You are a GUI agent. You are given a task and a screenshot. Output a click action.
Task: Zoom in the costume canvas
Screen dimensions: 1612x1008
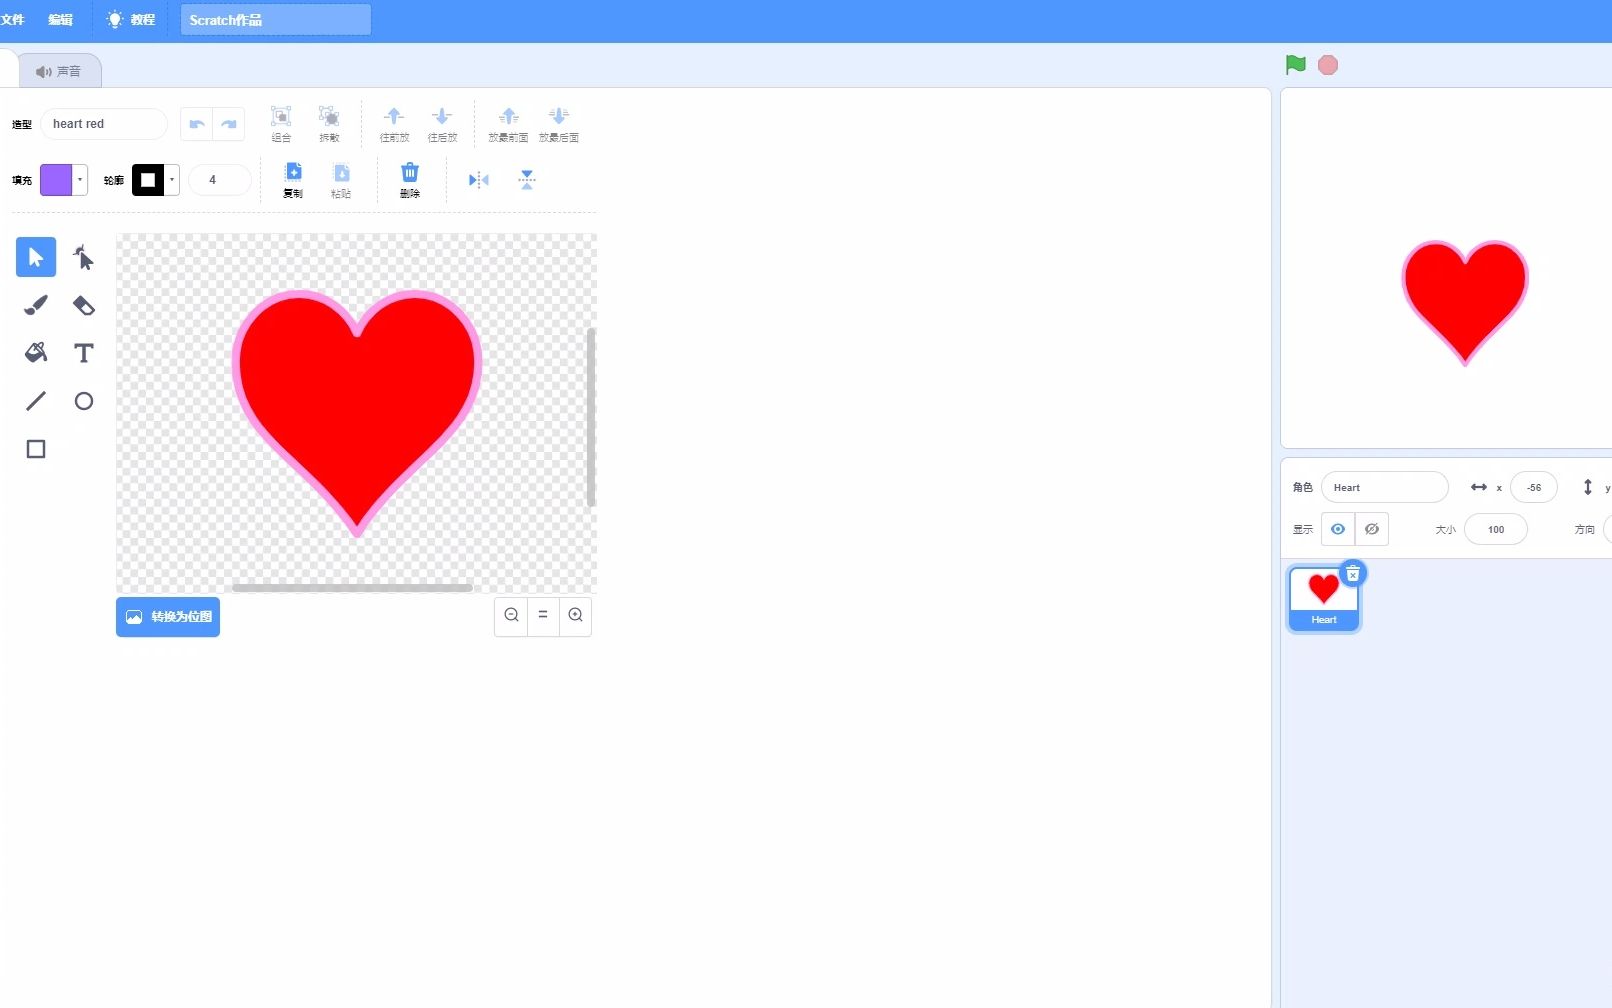[x=575, y=615]
